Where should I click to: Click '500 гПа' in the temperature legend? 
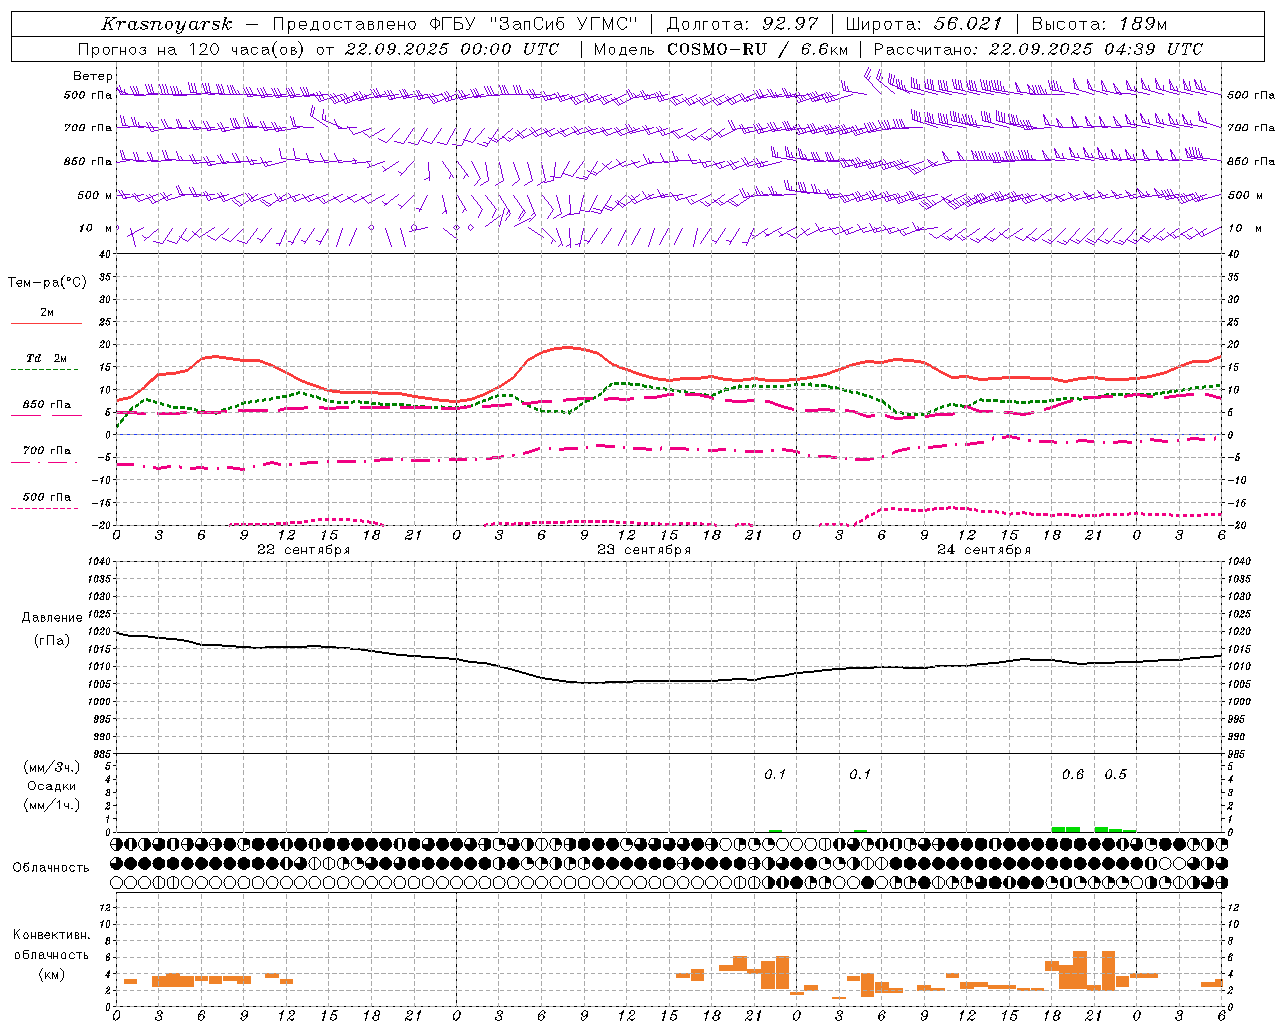47,497
